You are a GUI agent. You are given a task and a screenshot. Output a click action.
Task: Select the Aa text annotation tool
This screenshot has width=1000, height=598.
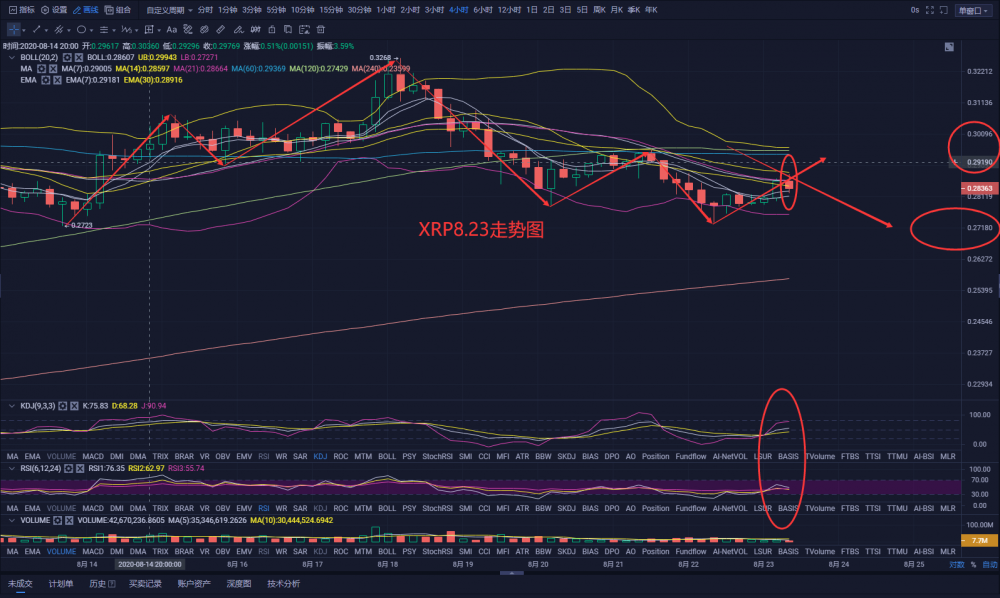172,29
